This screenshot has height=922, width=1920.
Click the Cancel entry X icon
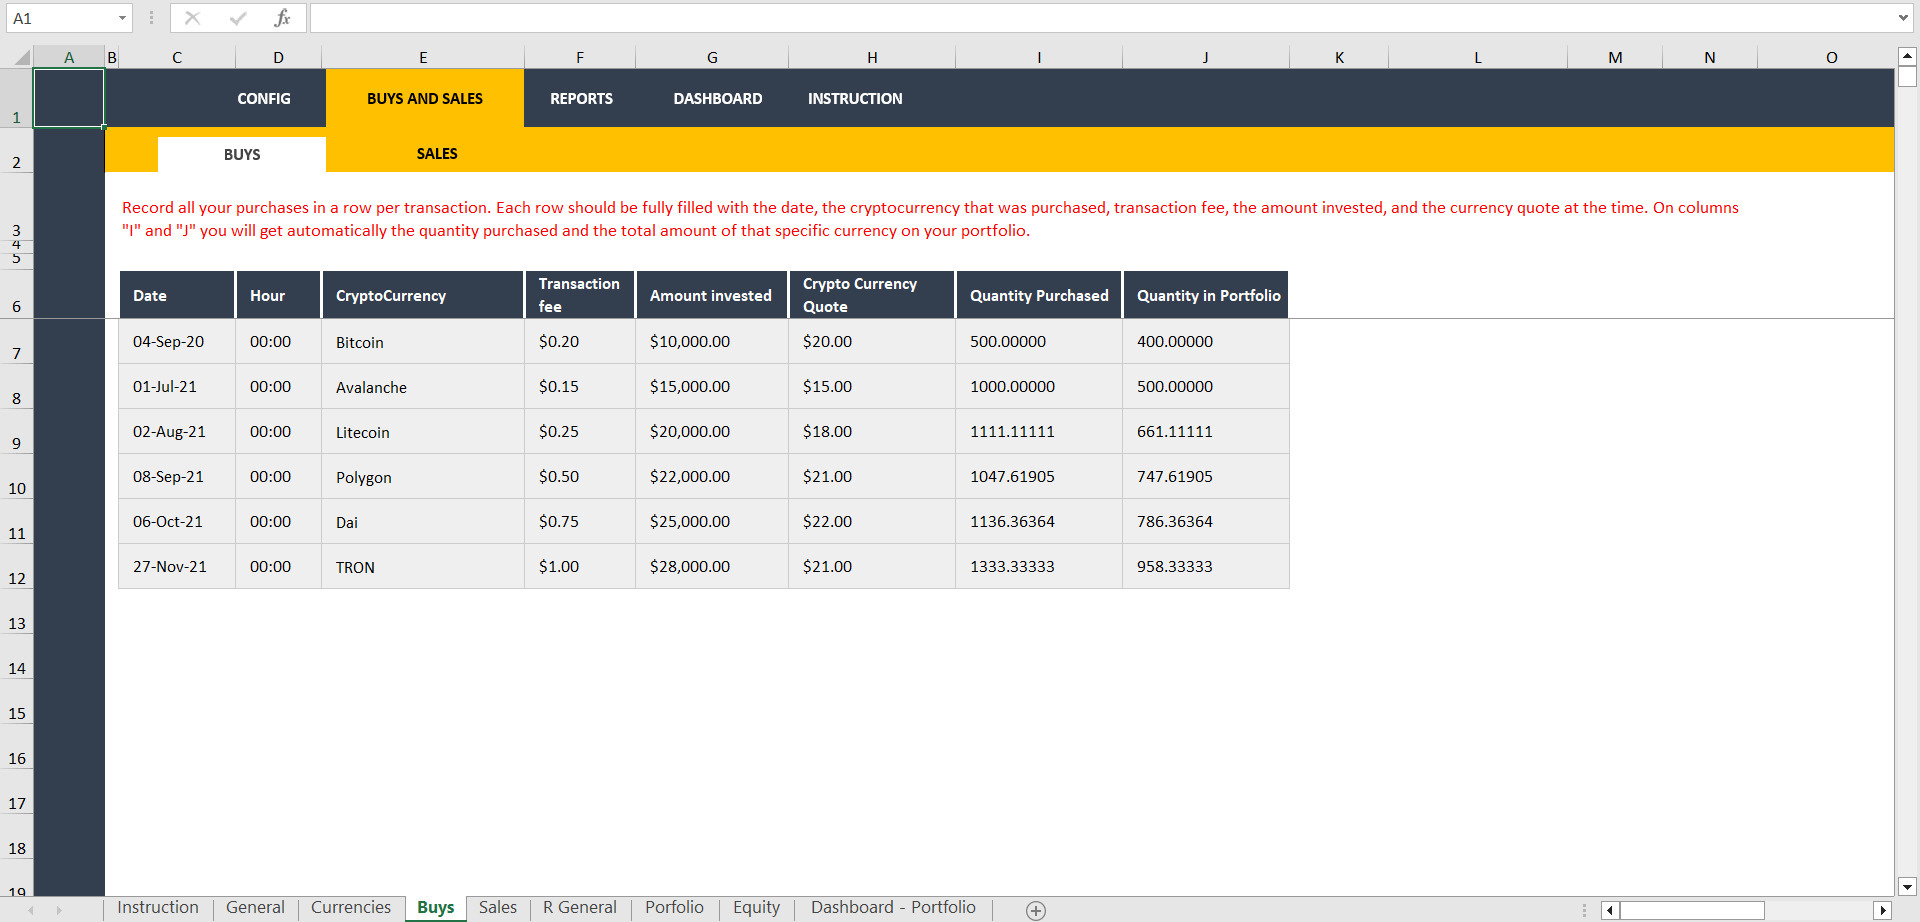(192, 18)
